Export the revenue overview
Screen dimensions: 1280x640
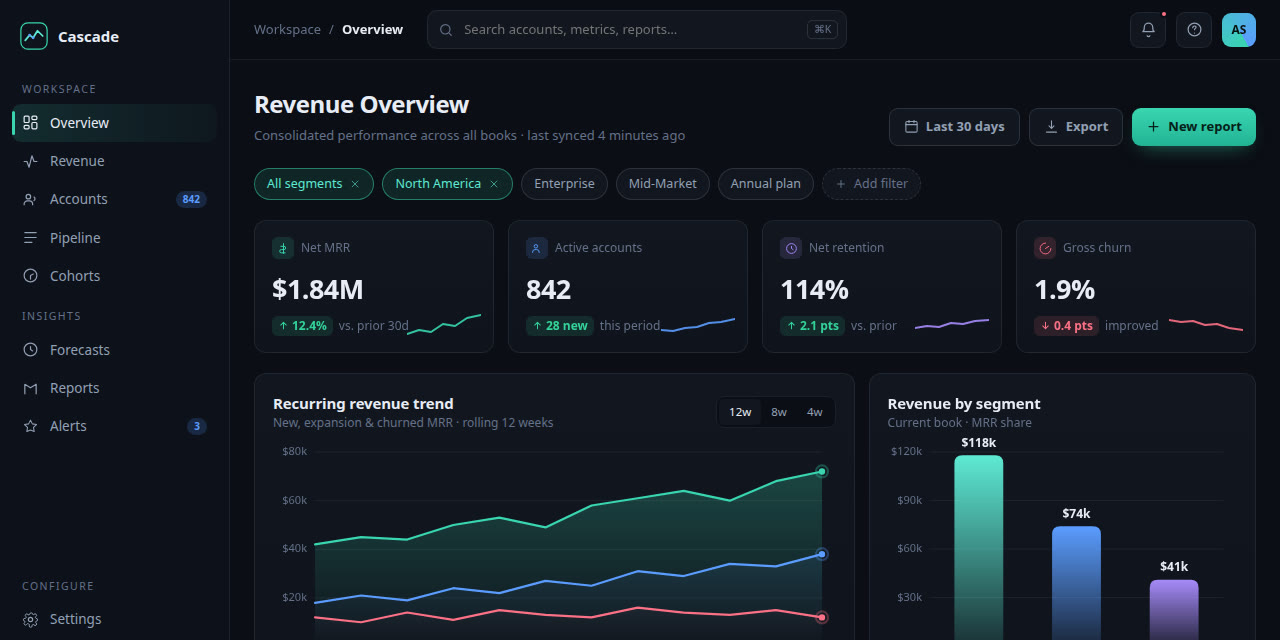pyautogui.click(x=1076, y=127)
